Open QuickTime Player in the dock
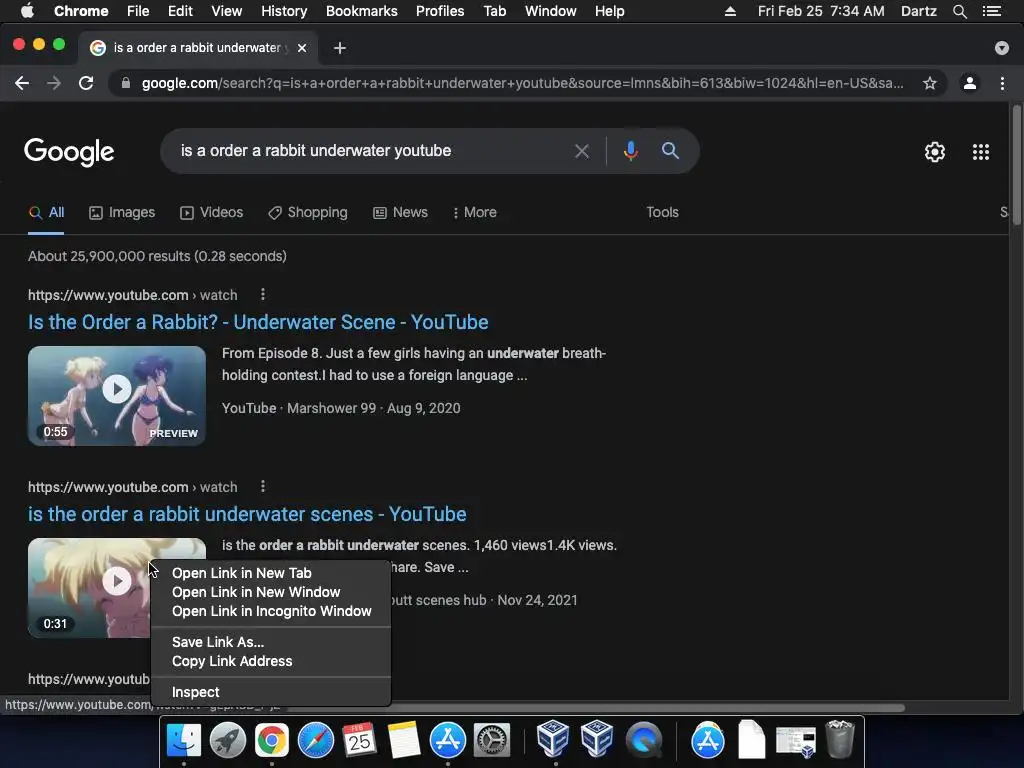 point(644,741)
